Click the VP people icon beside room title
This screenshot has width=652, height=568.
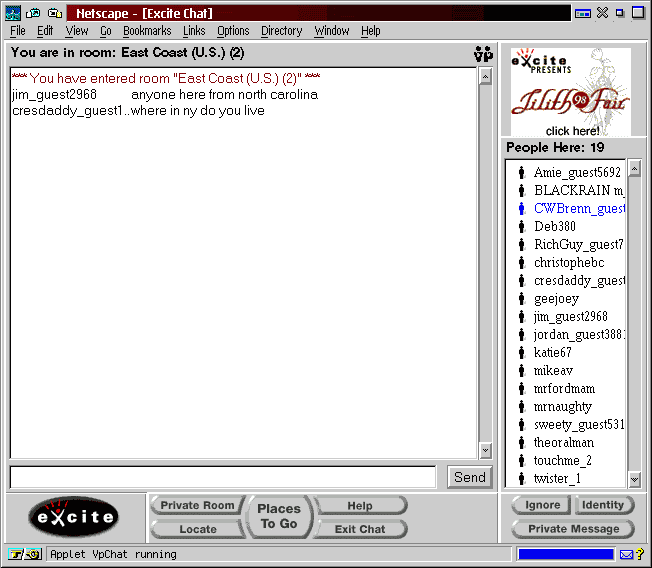coord(483,54)
